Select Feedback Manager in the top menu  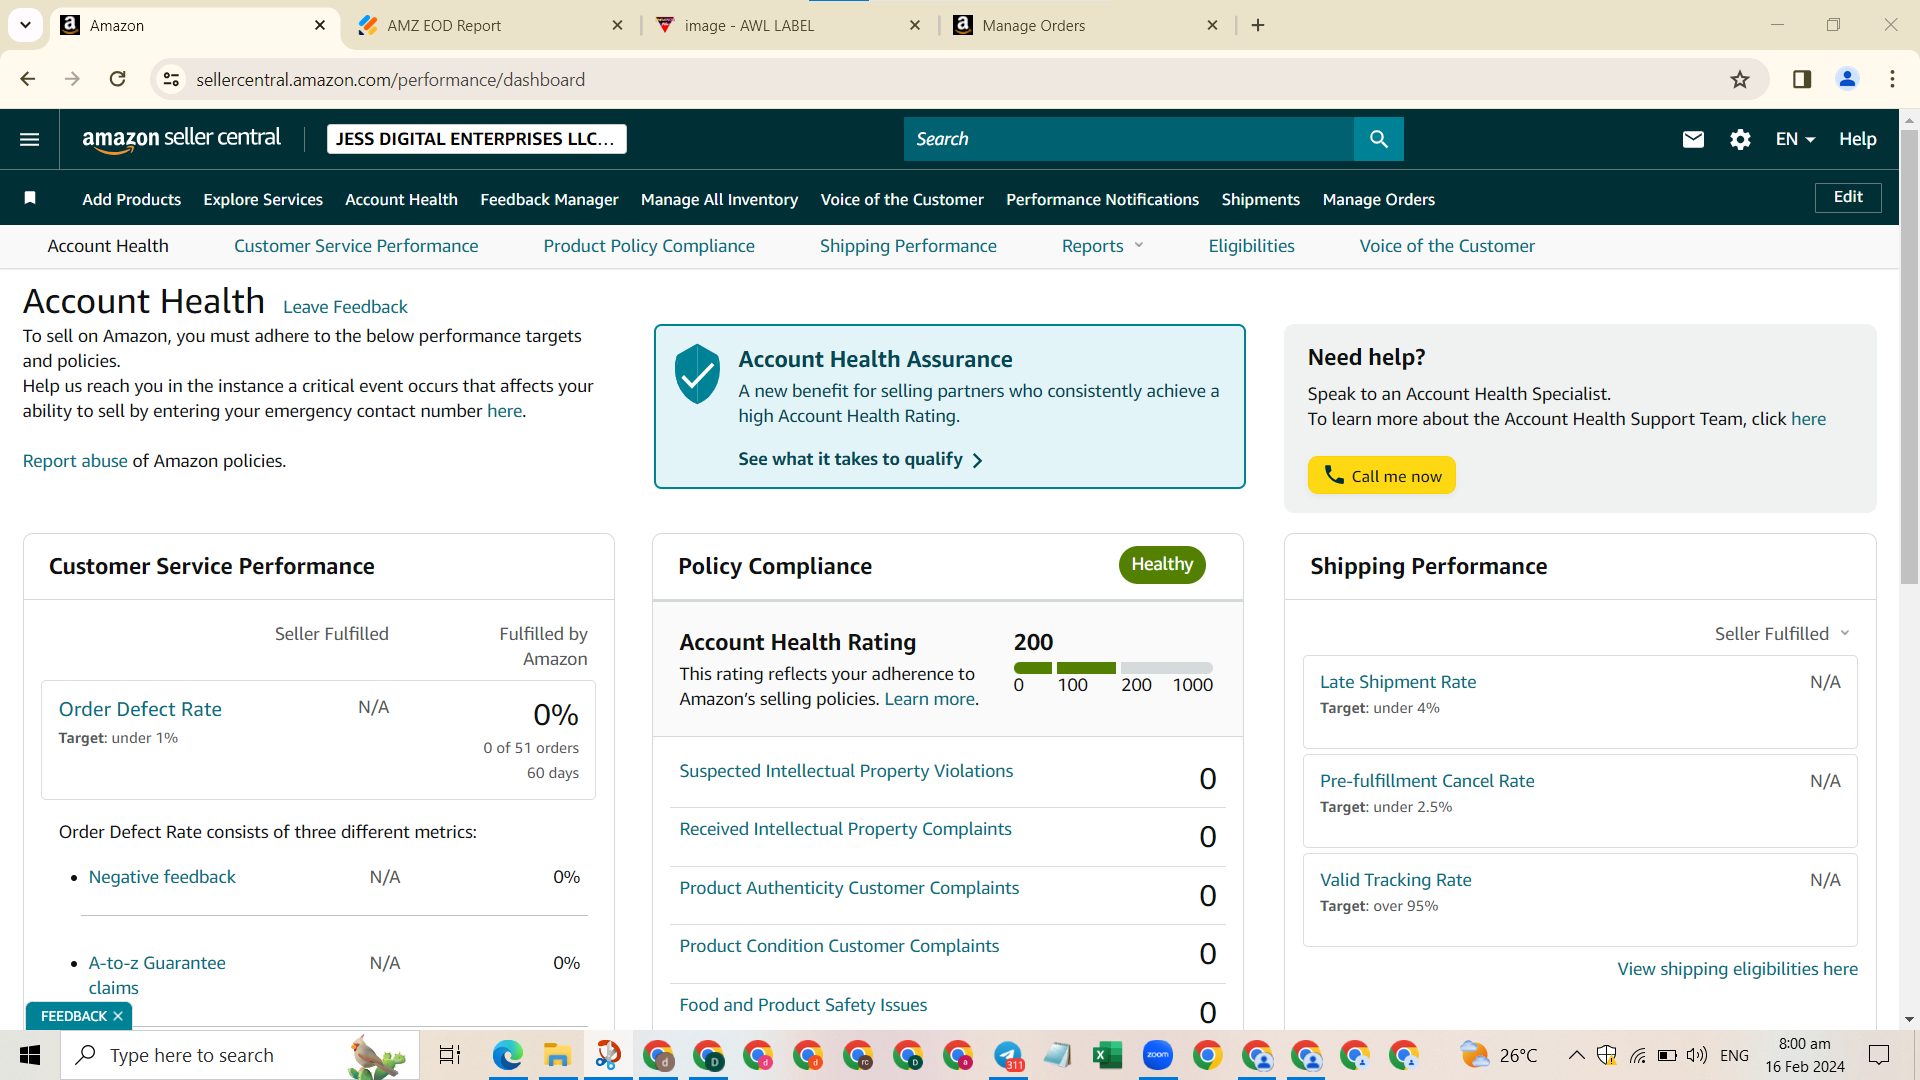(549, 199)
